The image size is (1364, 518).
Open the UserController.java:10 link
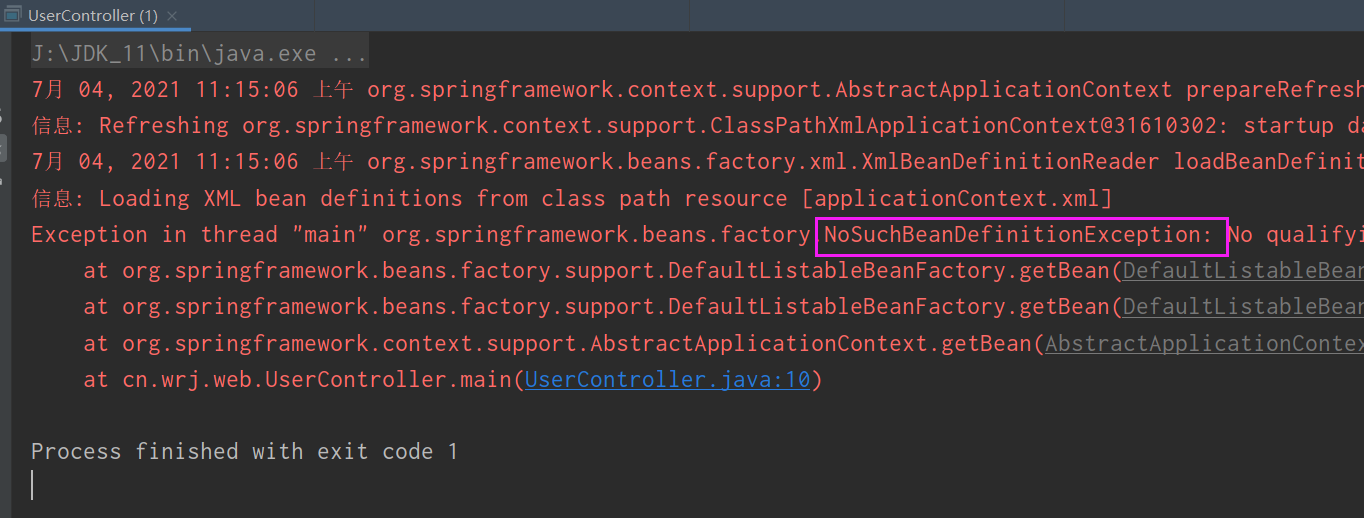[x=667, y=380]
